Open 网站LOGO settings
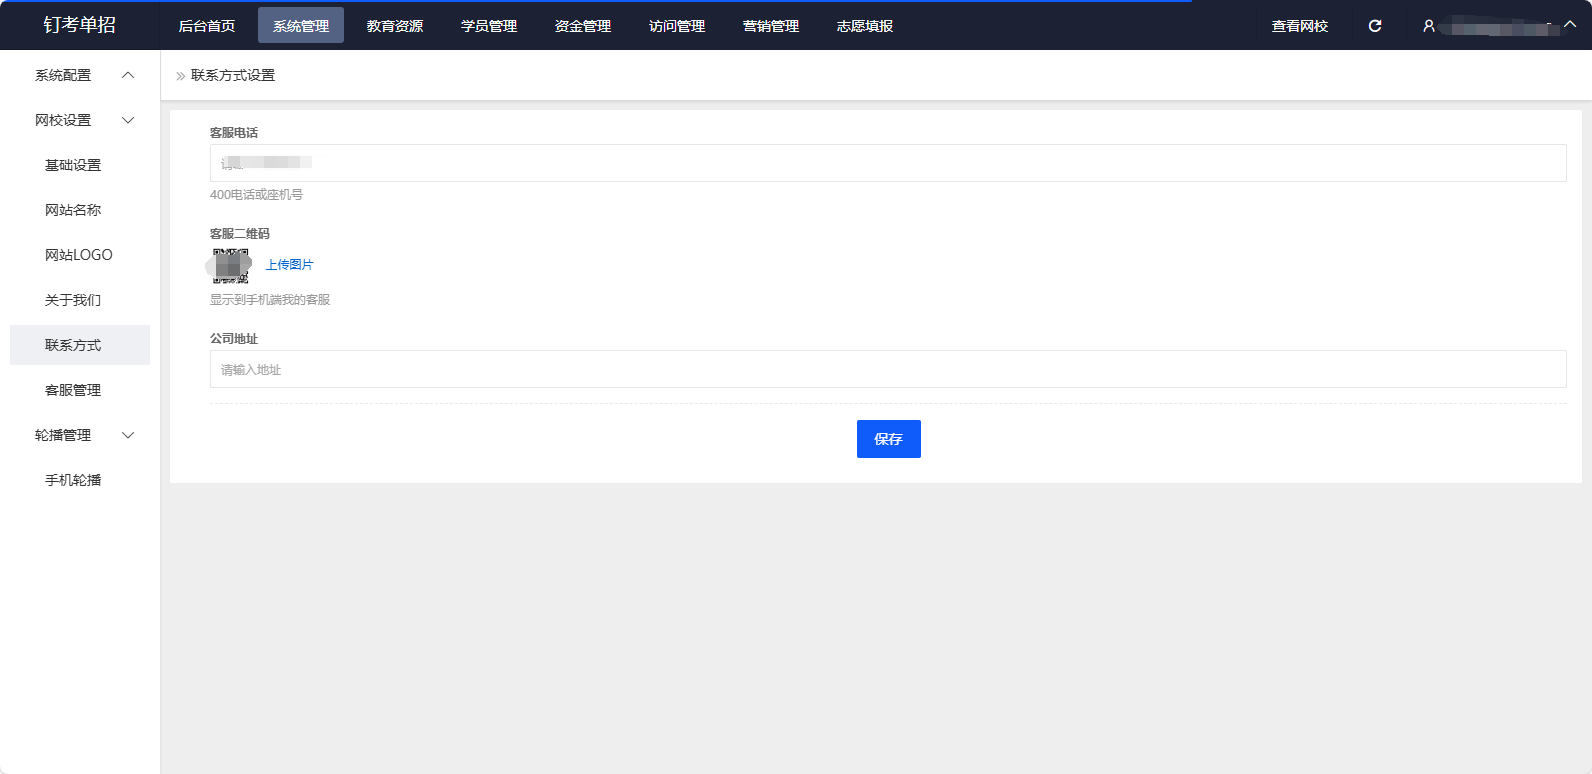This screenshot has height=774, width=1592. coord(80,255)
